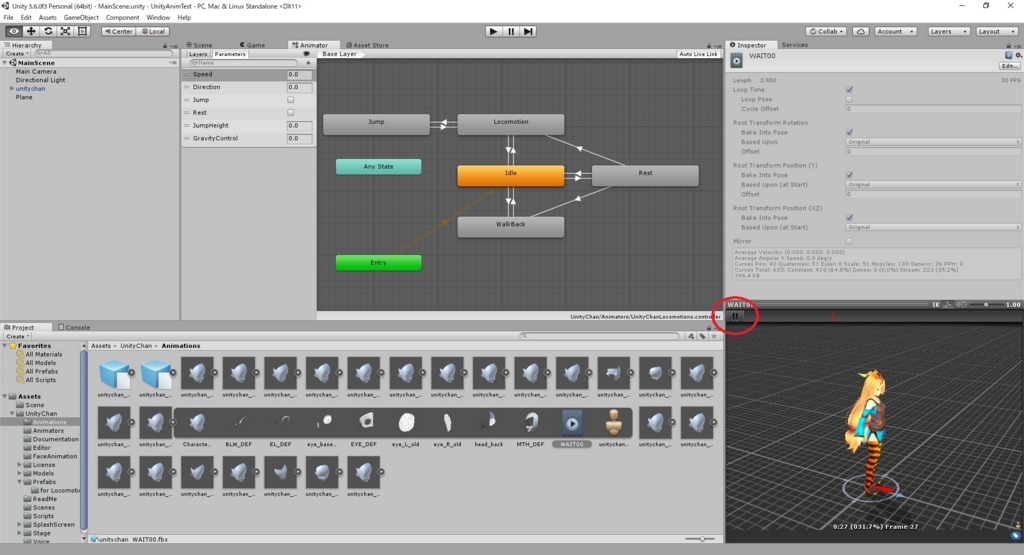Open the Inspector gear settings icon
Screen dimensions: 1024x555
[1019, 56]
